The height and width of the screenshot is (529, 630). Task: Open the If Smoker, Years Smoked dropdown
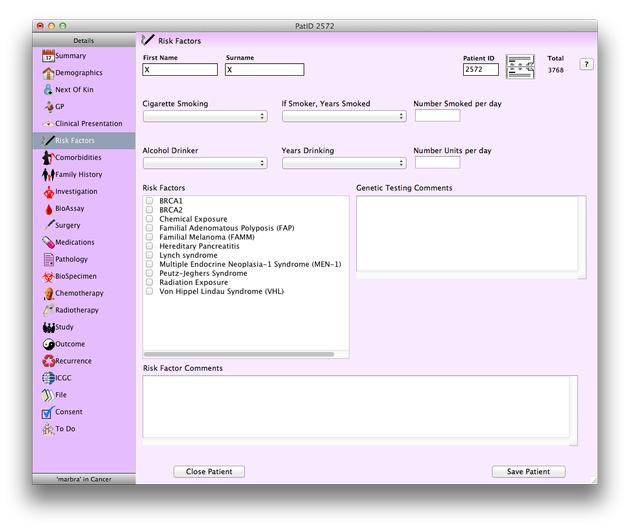click(x=344, y=116)
